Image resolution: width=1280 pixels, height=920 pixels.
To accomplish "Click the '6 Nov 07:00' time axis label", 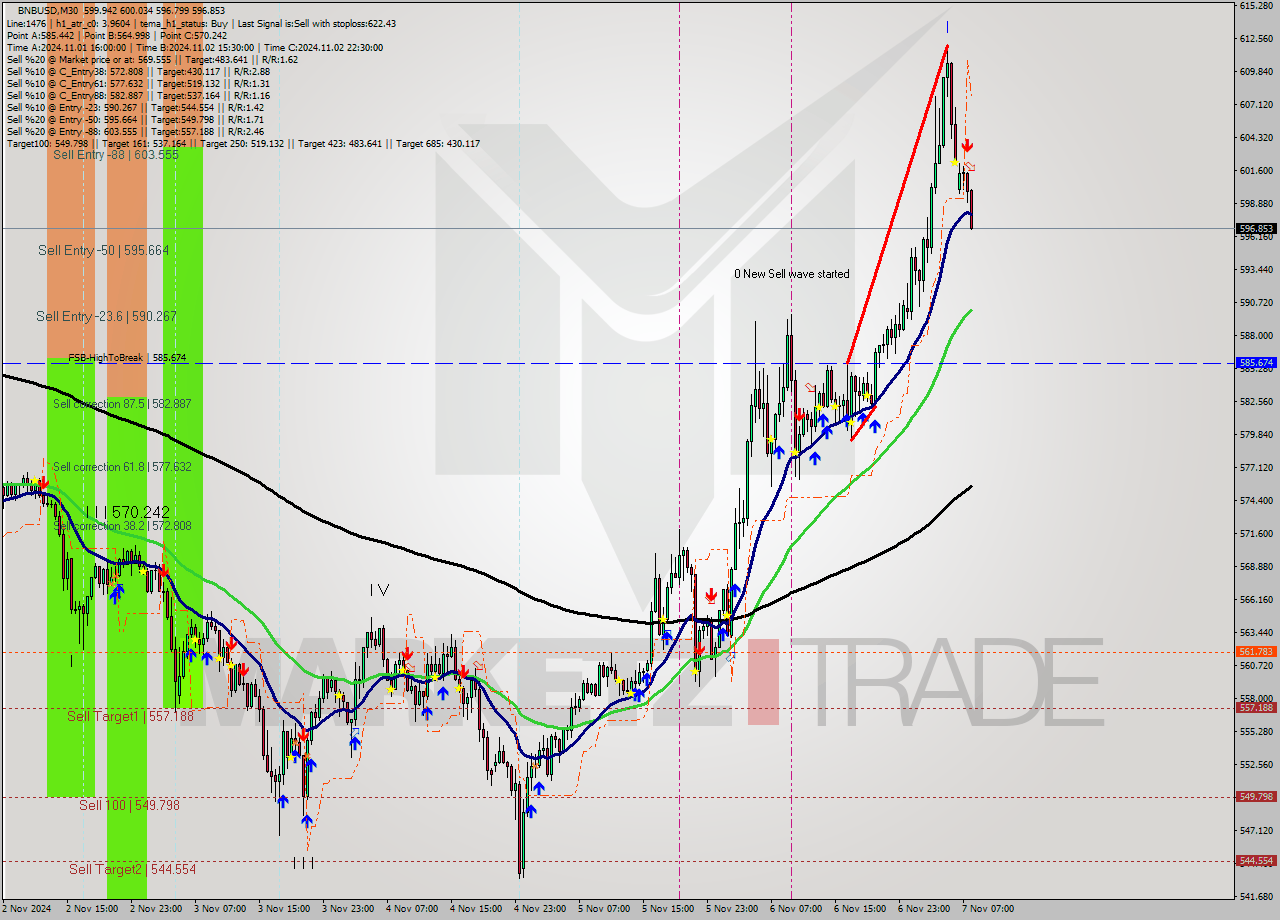I will tap(797, 909).
